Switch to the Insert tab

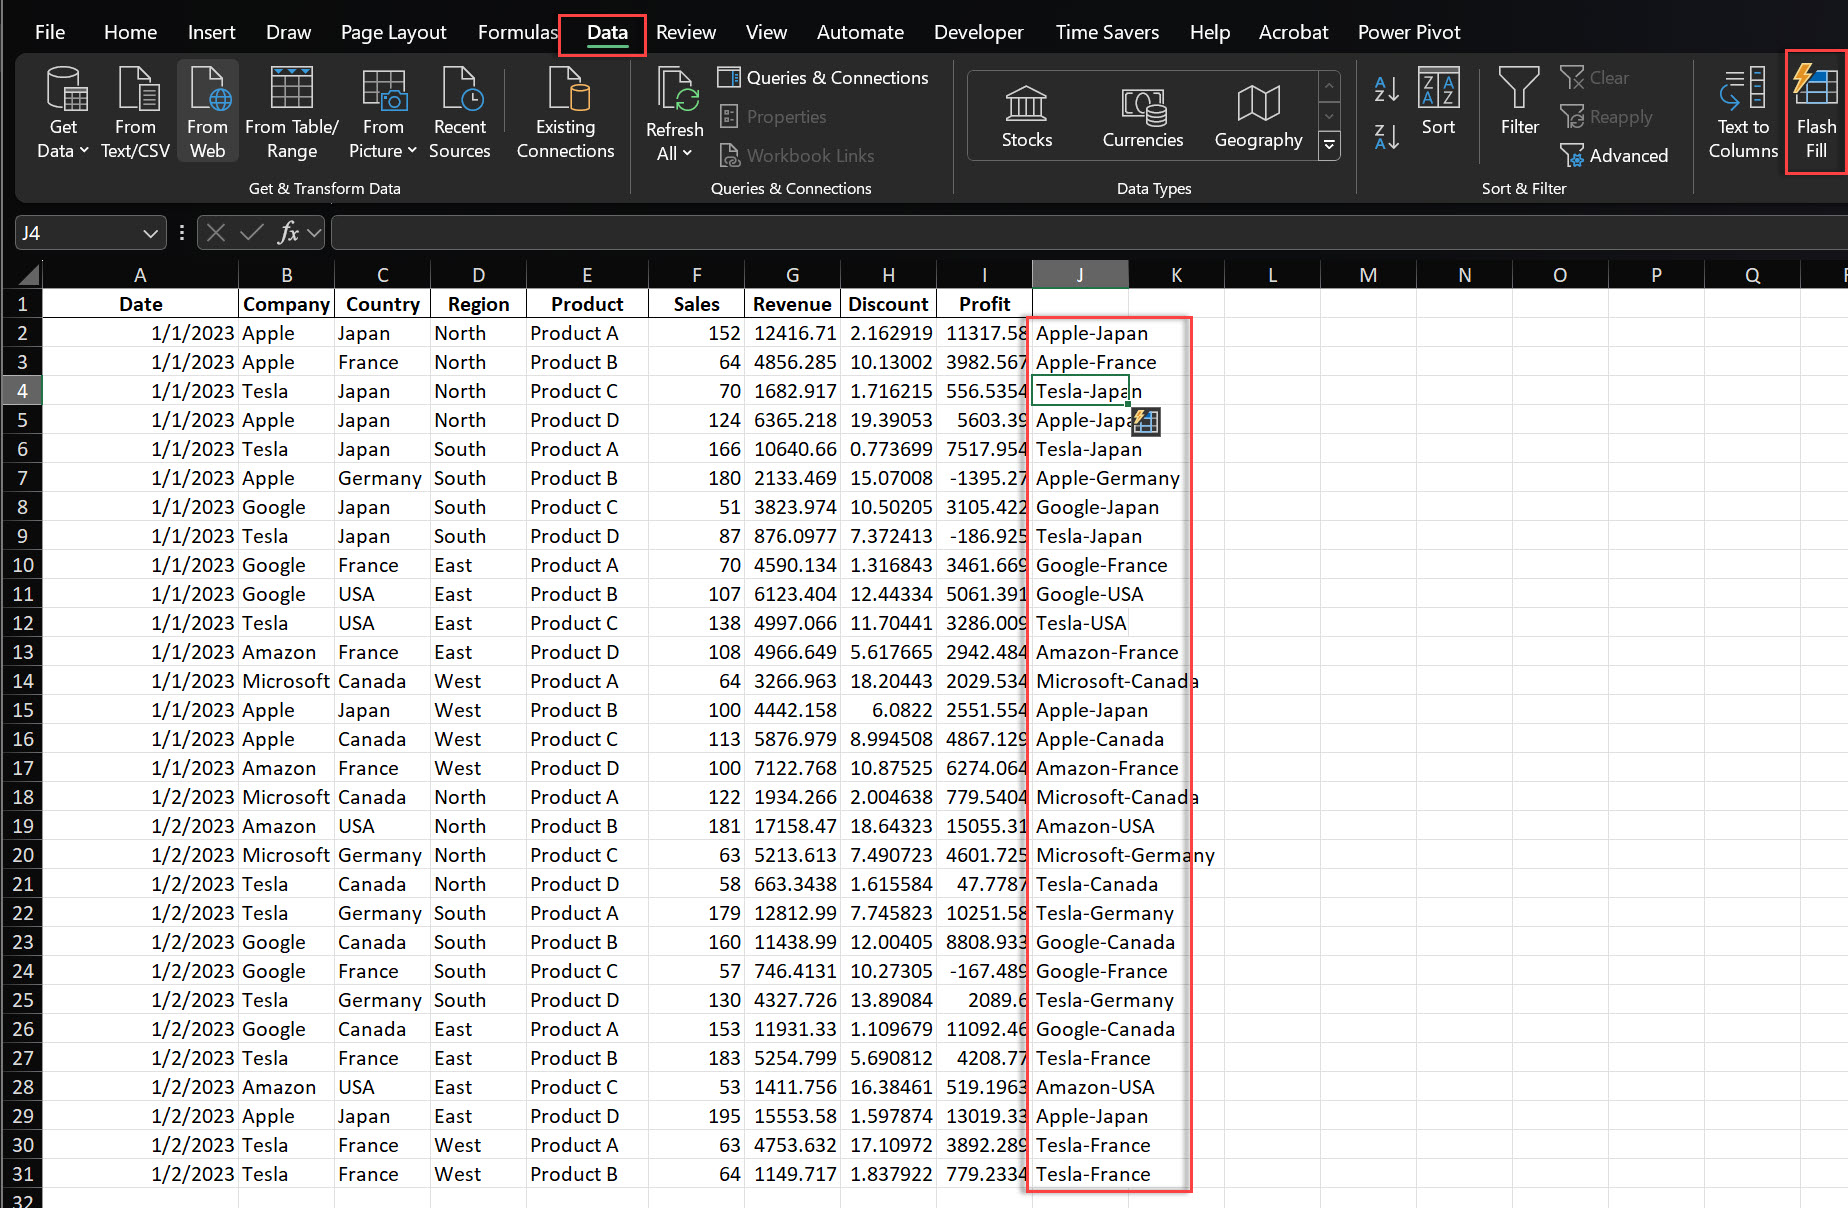pyautogui.click(x=211, y=32)
